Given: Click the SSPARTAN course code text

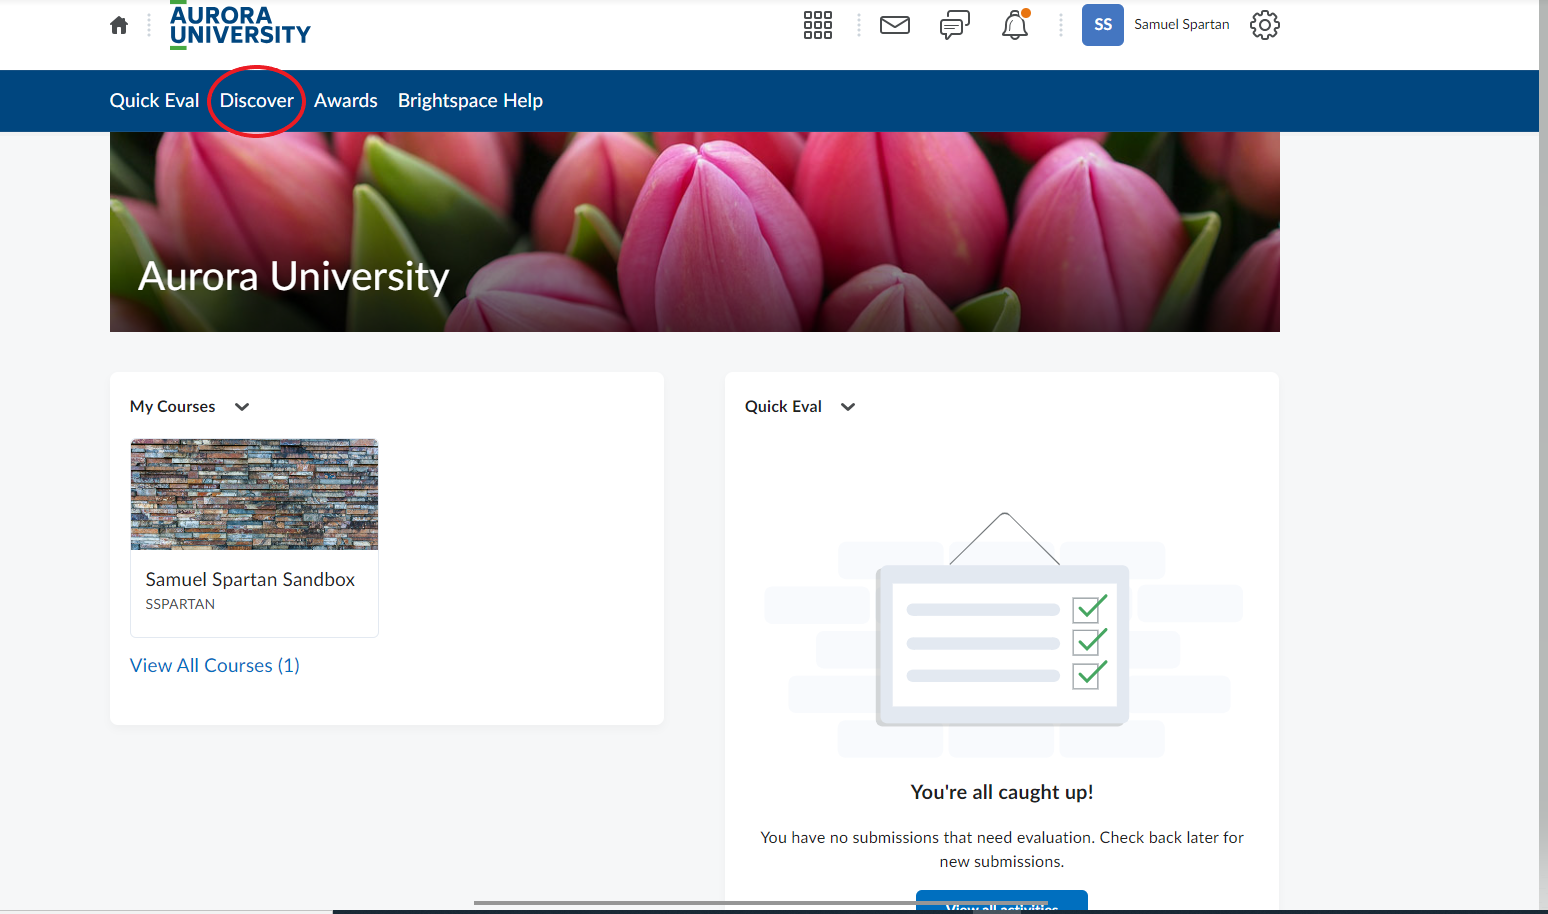Looking at the screenshot, I should (x=180, y=604).
